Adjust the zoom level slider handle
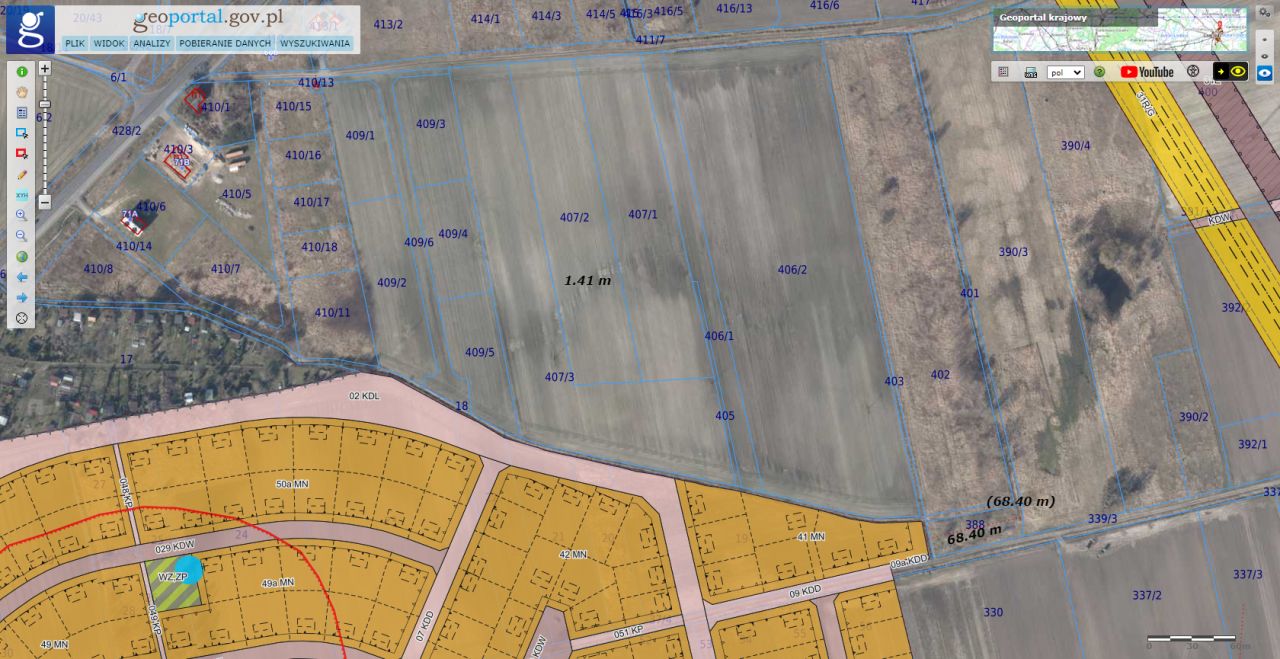This screenshot has height=659, width=1280. pyautogui.click(x=44, y=104)
